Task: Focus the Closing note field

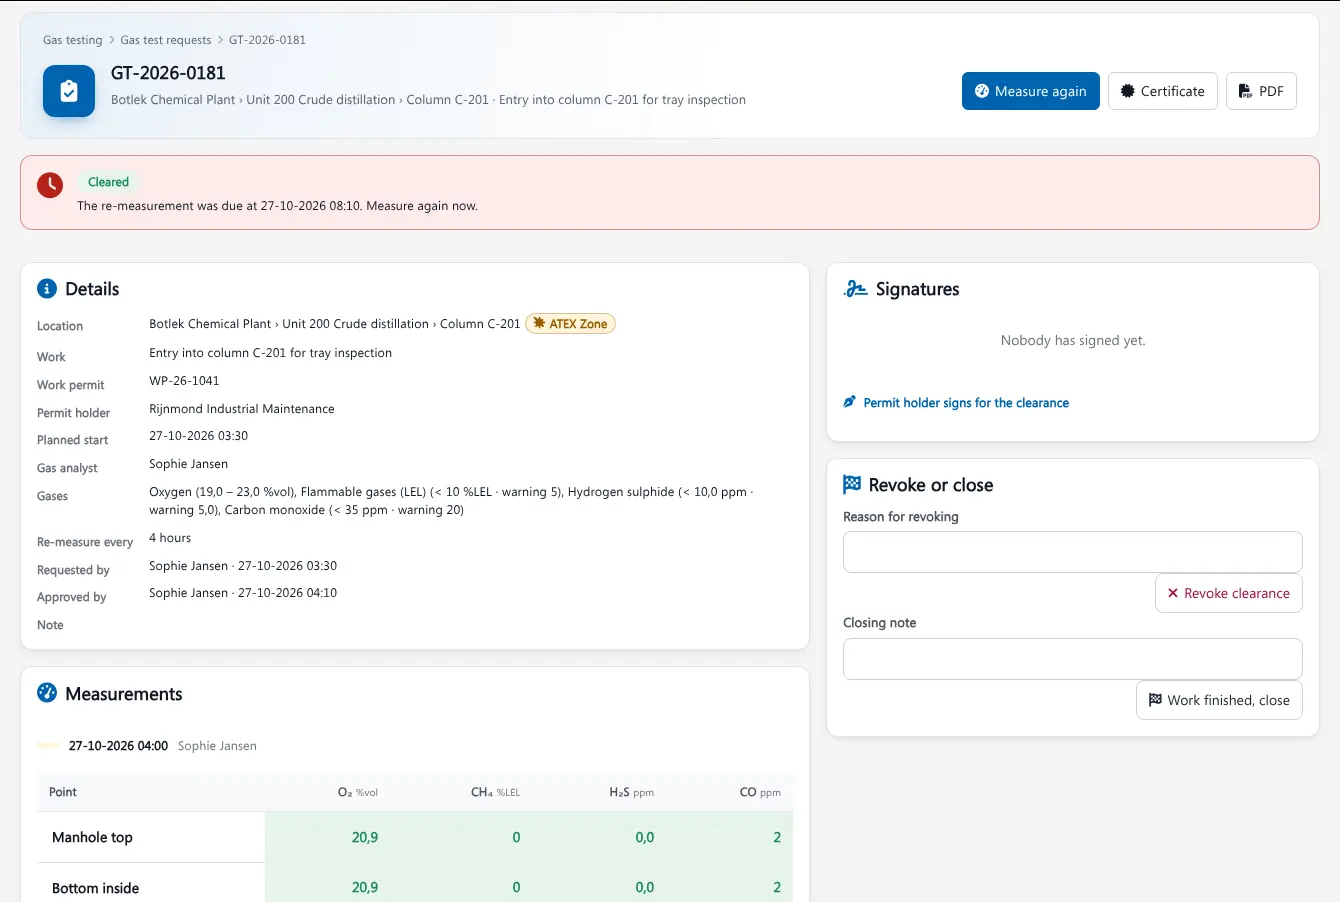Action: click(x=1073, y=659)
